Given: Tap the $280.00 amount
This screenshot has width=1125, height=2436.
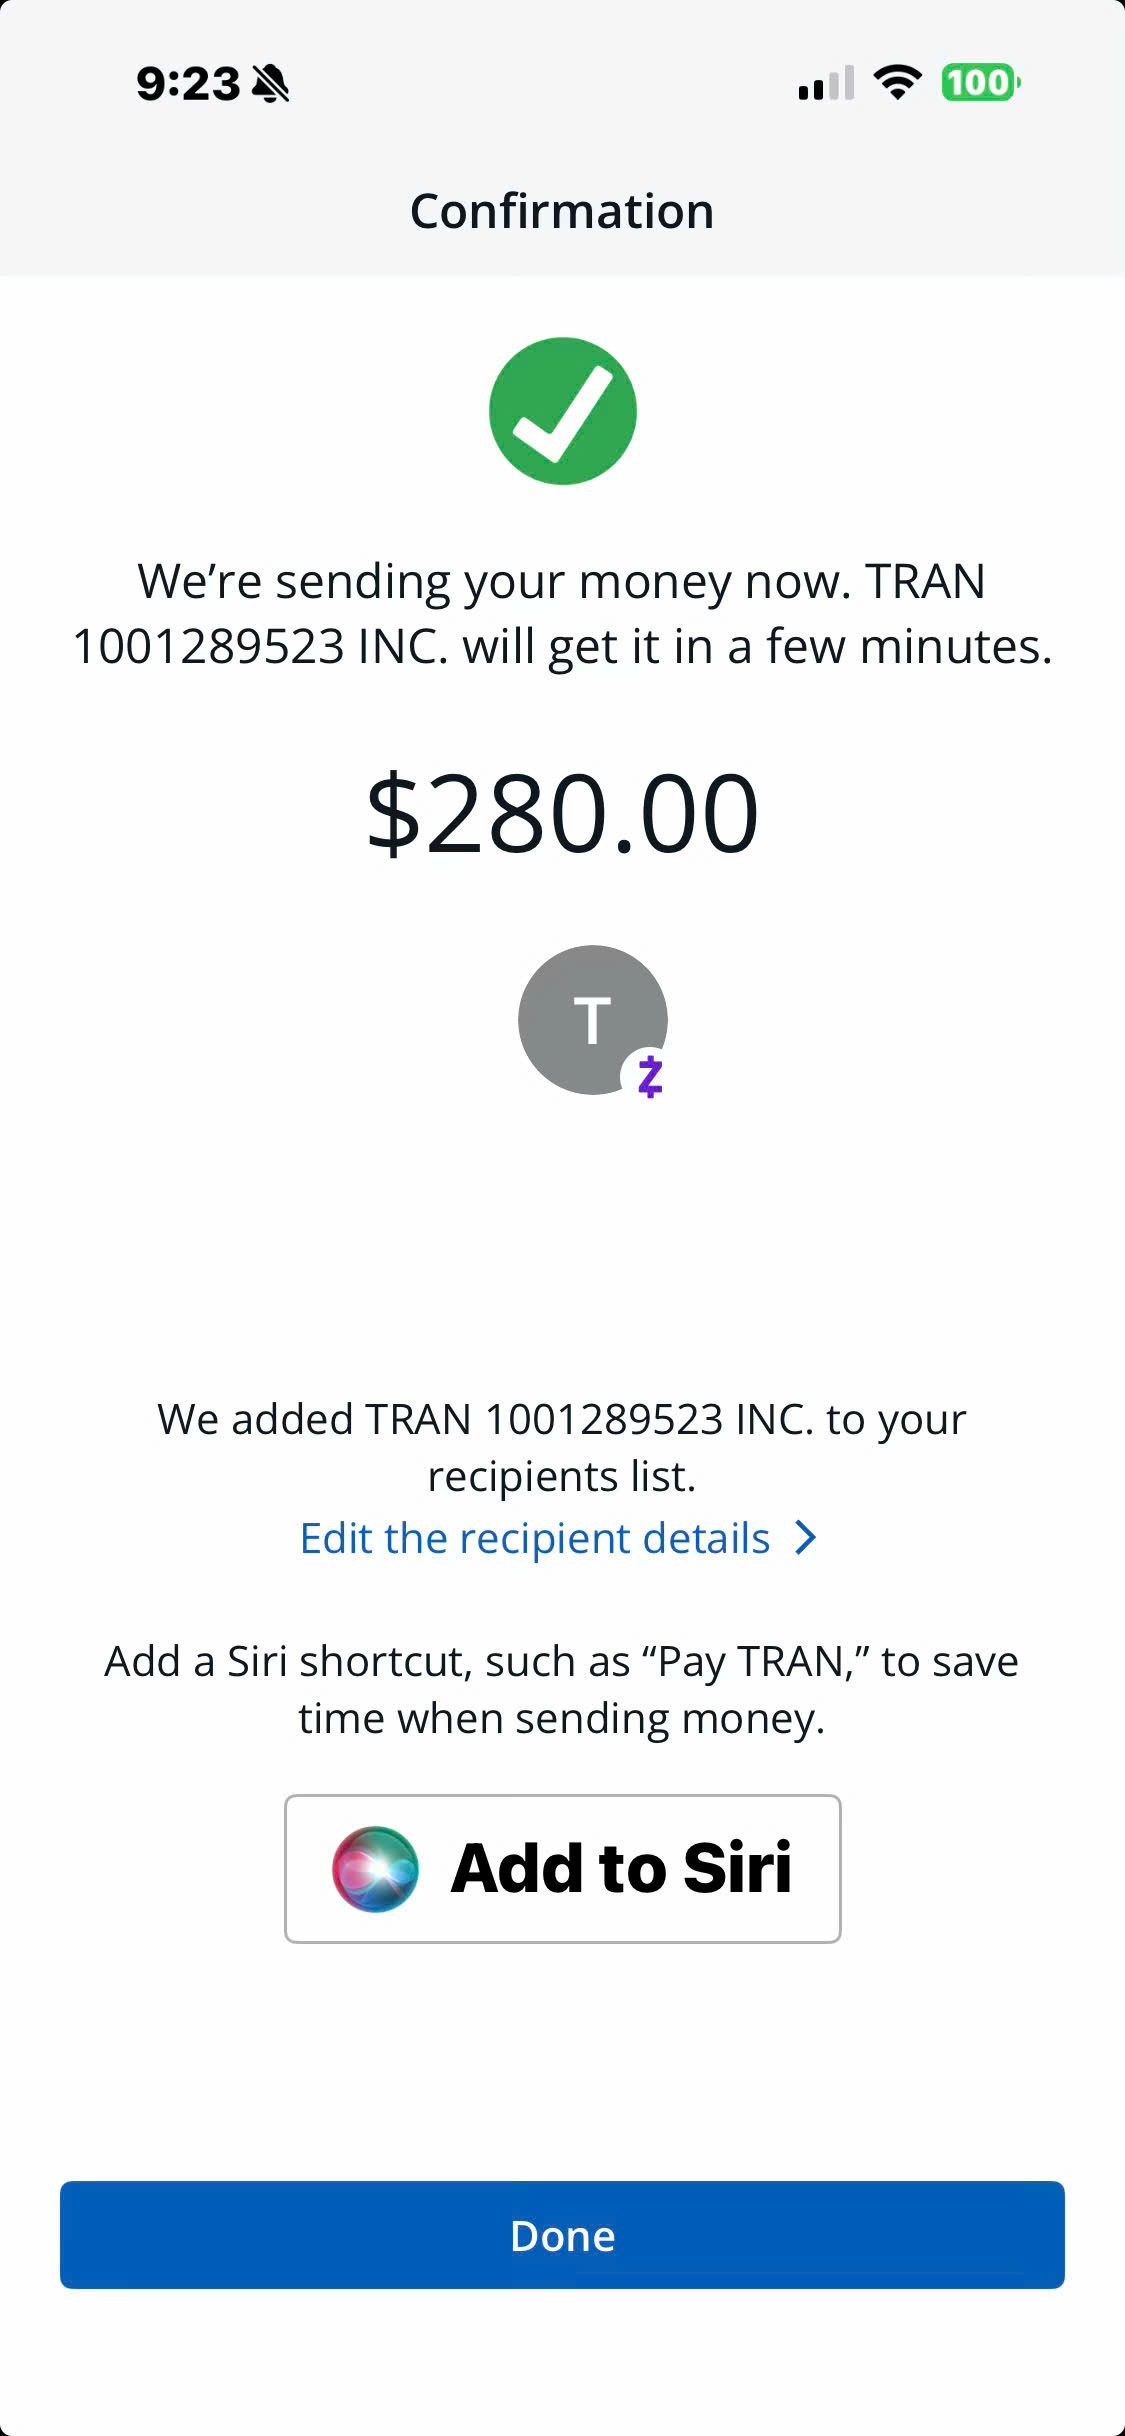Looking at the screenshot, I should tap(562, 813).
